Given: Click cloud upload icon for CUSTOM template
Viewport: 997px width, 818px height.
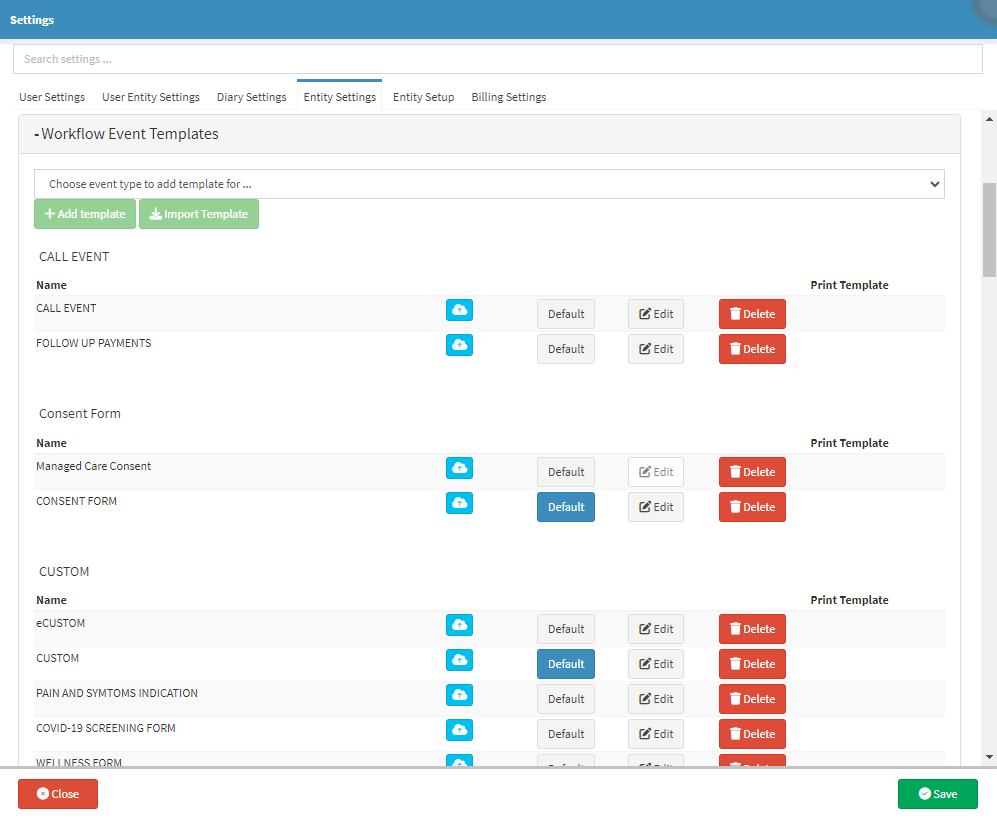Looking at the screenshot, I should tap(459, 660).
